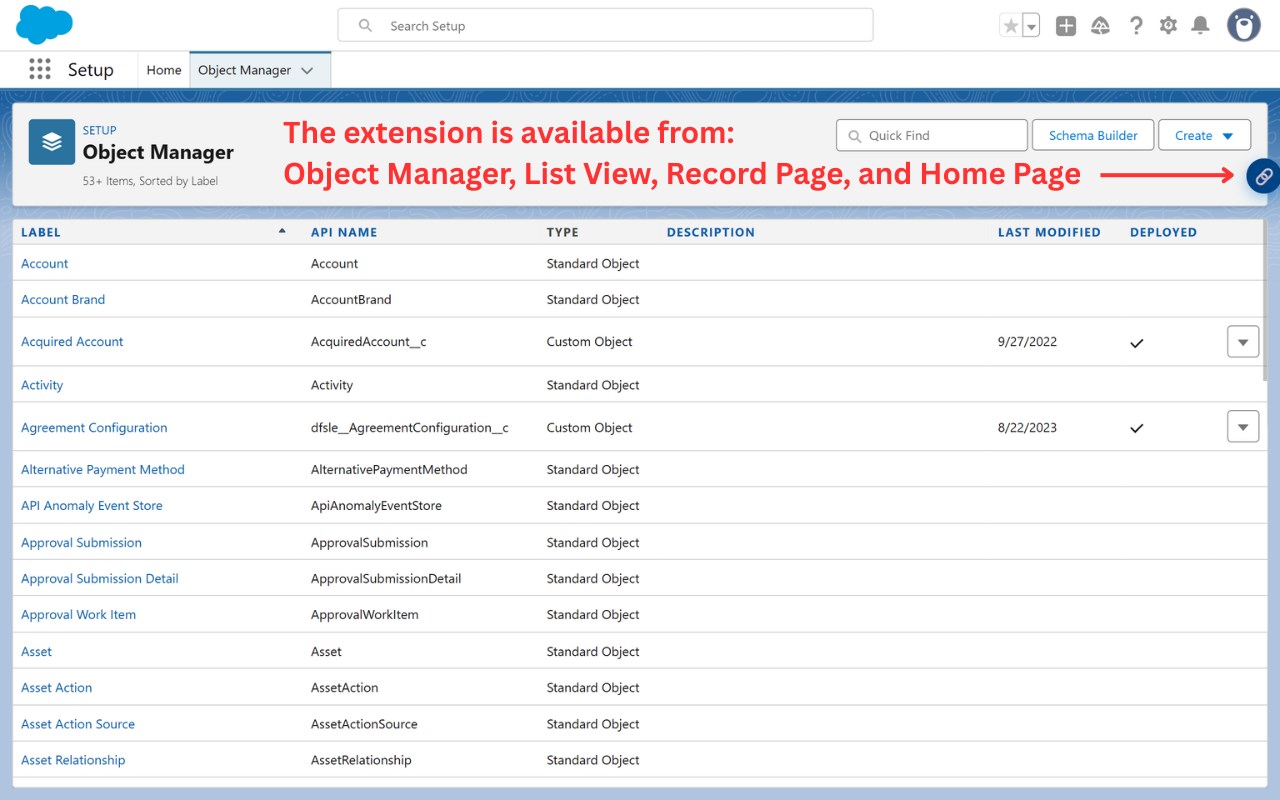1280x800 pixels.
Task: Open the Asset Relationship link
Action: 73,759
